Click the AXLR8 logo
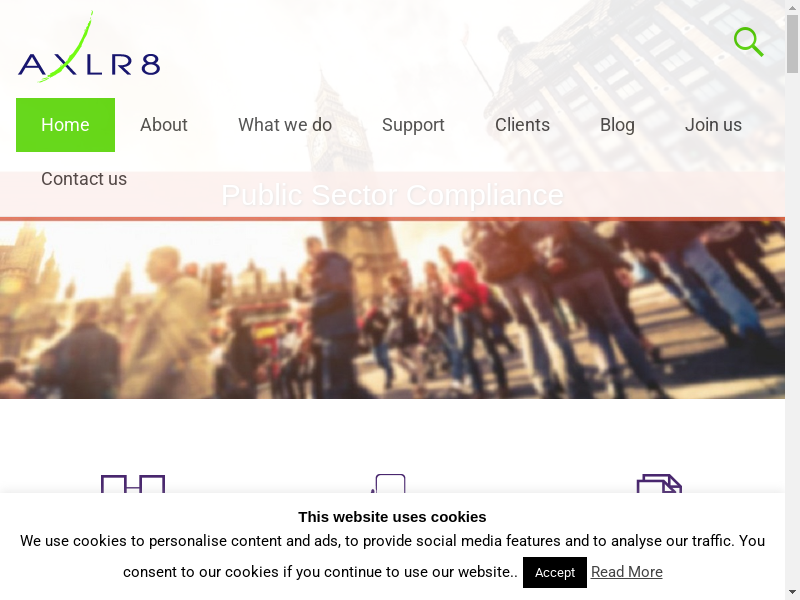800x600 pixels. 89,47
